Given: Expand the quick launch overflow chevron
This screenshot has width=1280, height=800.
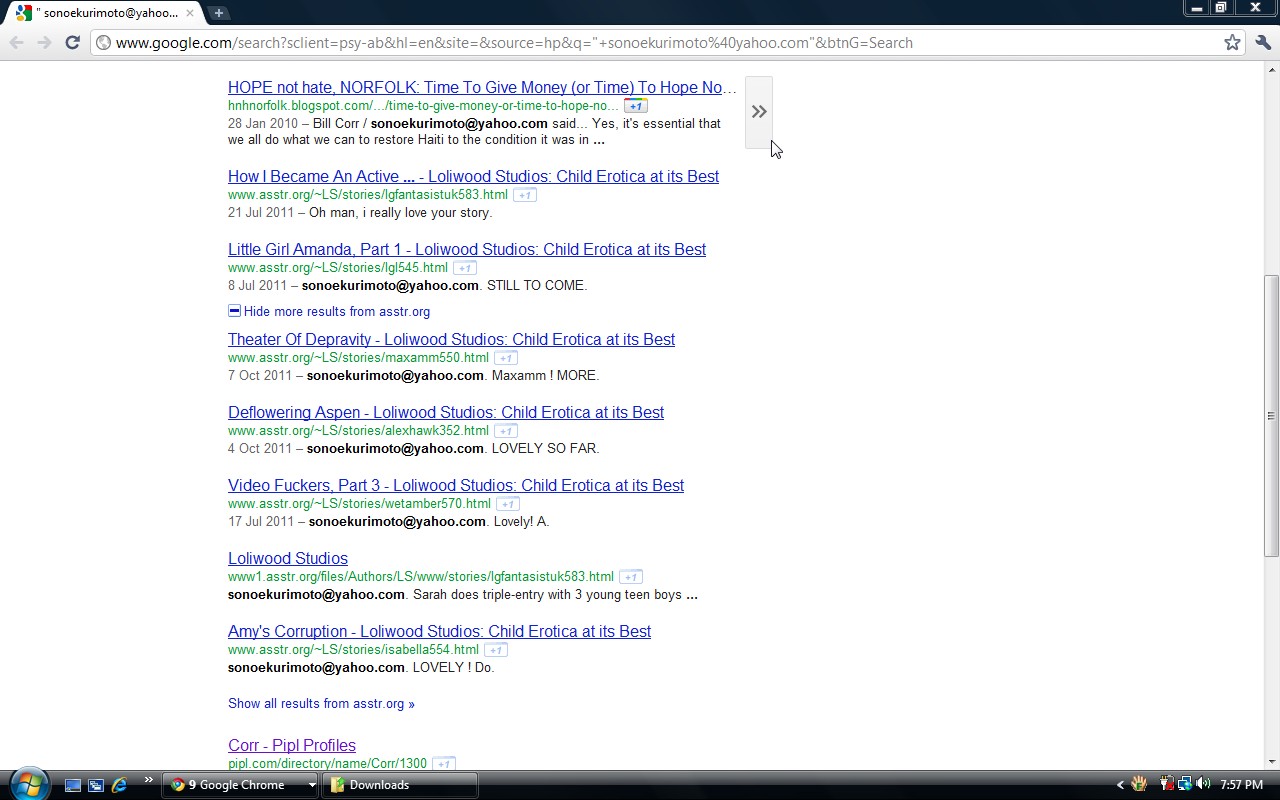Looking at the screenshot, I should coord(149,780).
